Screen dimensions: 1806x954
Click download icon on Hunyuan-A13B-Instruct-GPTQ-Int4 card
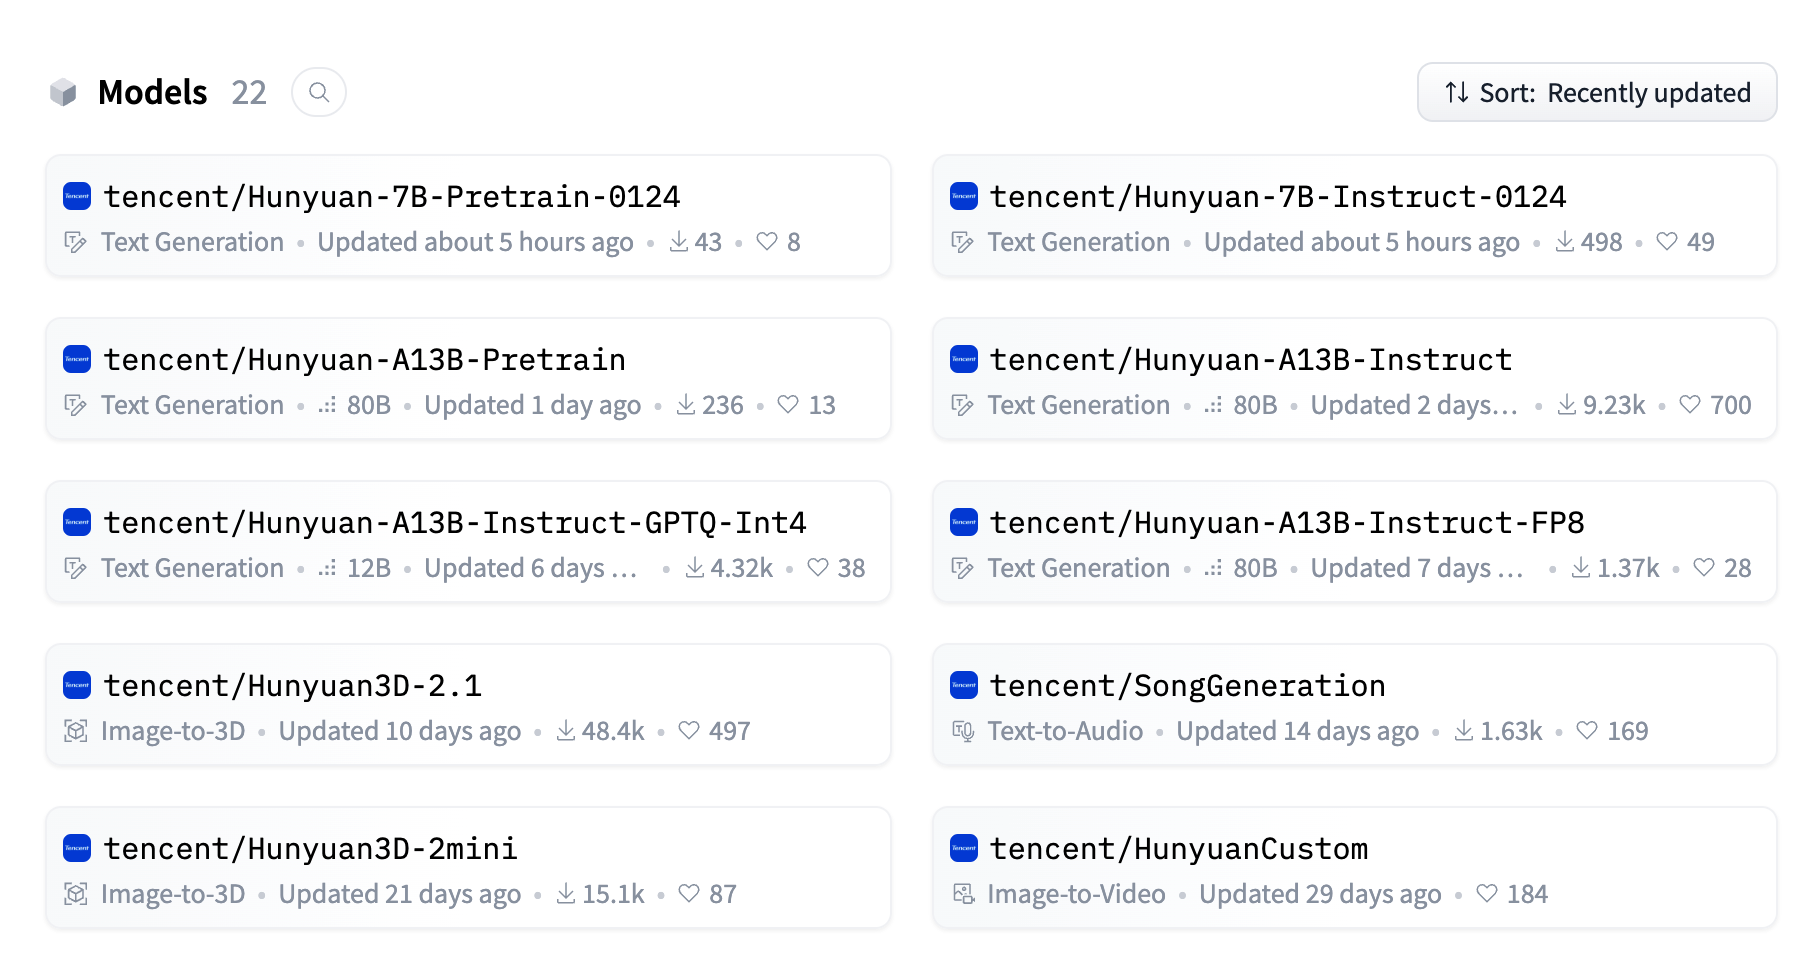(695, 568)
